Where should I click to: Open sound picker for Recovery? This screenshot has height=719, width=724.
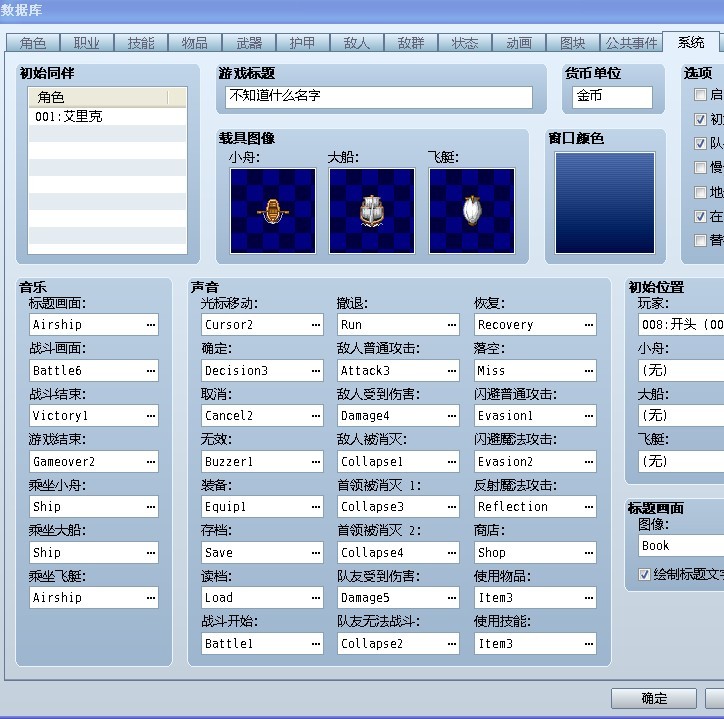click(x=589, y=325)
